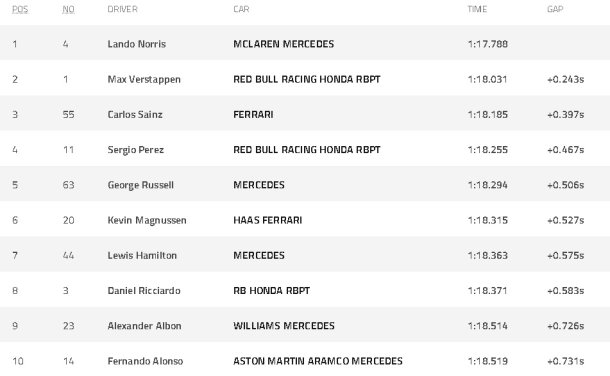Open Lando Norris driver link
The width and height of the screenshot is (610, 376).
137,44
